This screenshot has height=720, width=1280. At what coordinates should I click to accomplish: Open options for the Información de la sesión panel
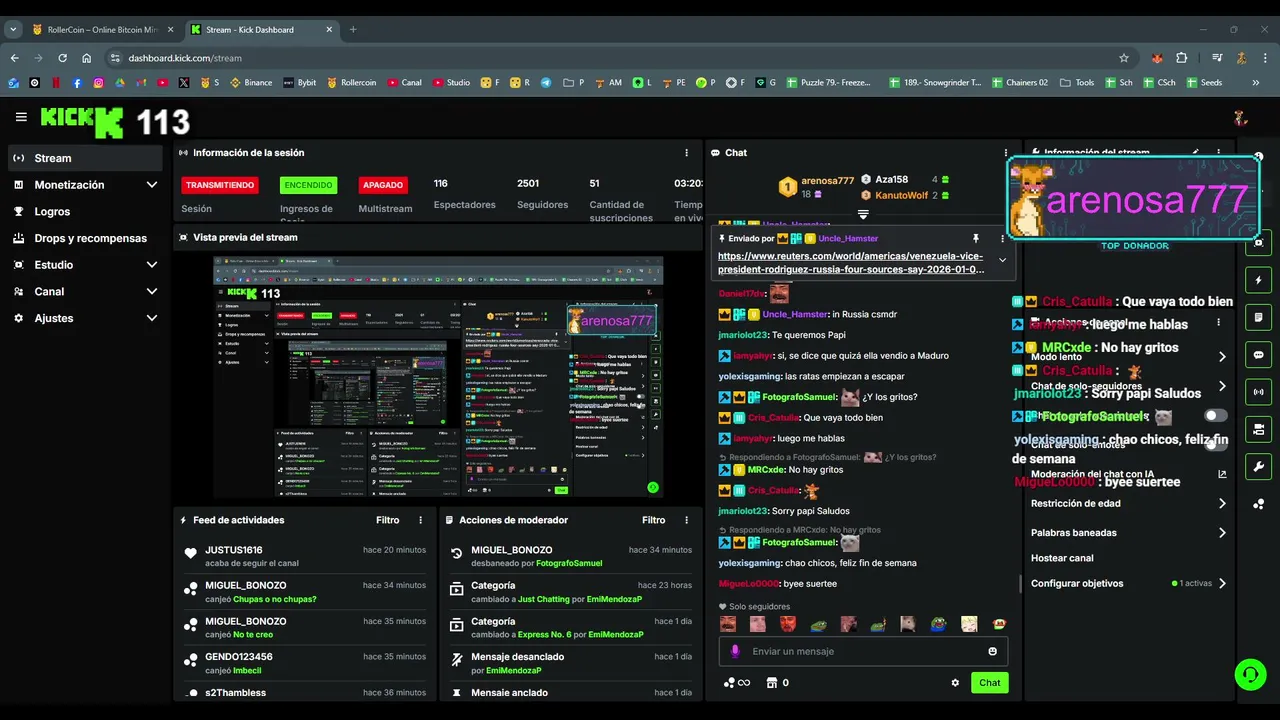[x=686, y=153]
